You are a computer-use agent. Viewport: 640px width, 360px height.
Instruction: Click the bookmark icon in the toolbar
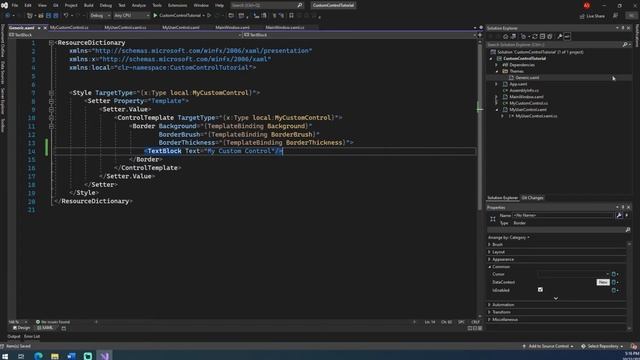click(x=291, y=16)
